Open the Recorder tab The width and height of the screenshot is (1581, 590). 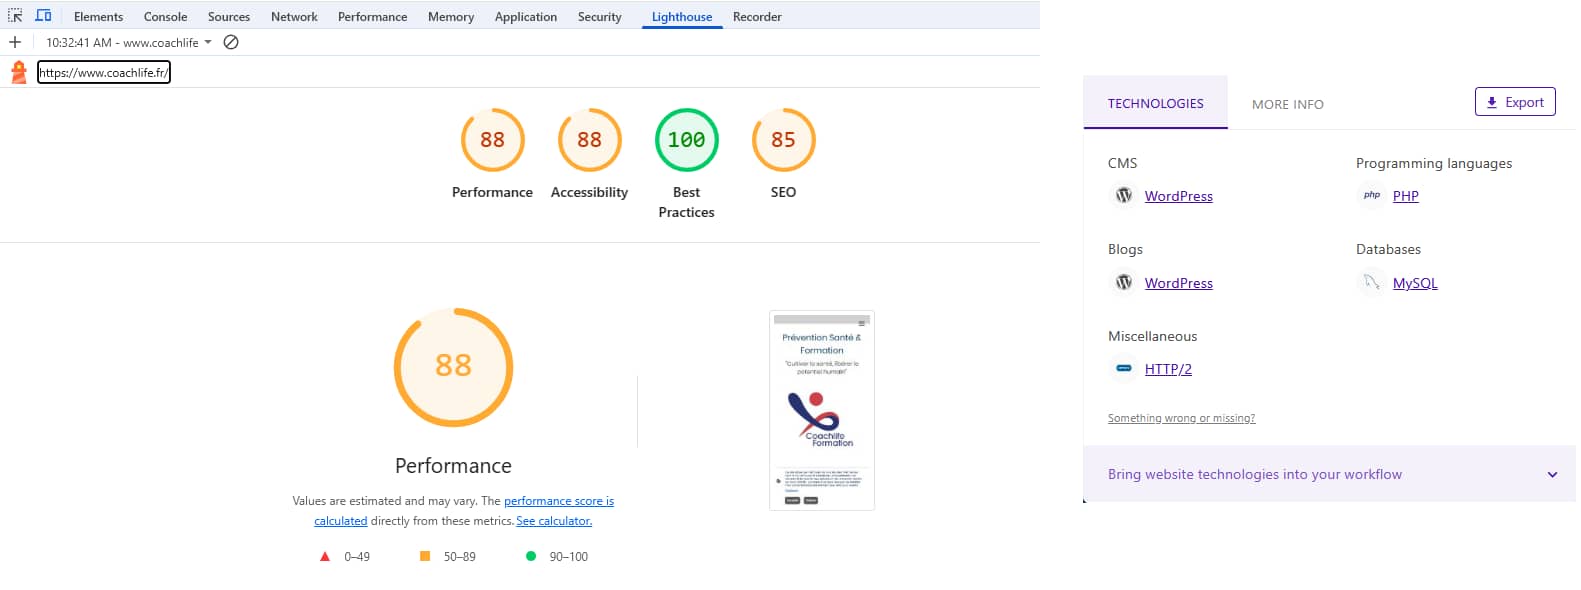tap(757, 16)
